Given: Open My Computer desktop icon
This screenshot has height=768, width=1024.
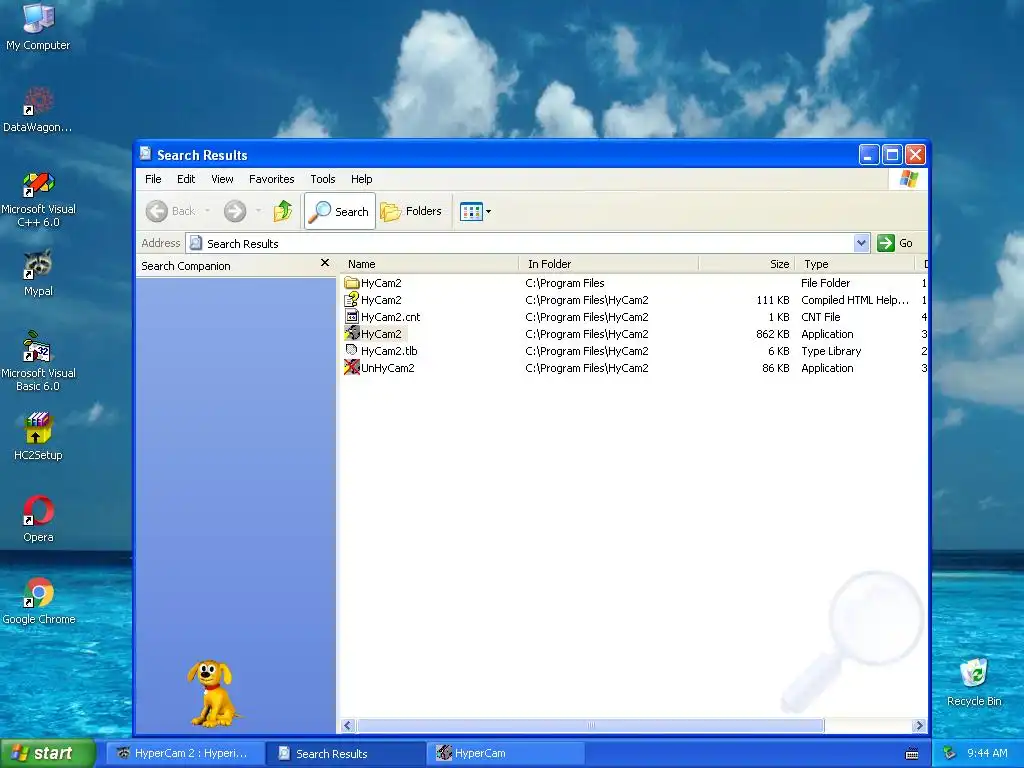Looking at the screenshot, I should pyautogui.click(x=38, y=26).
